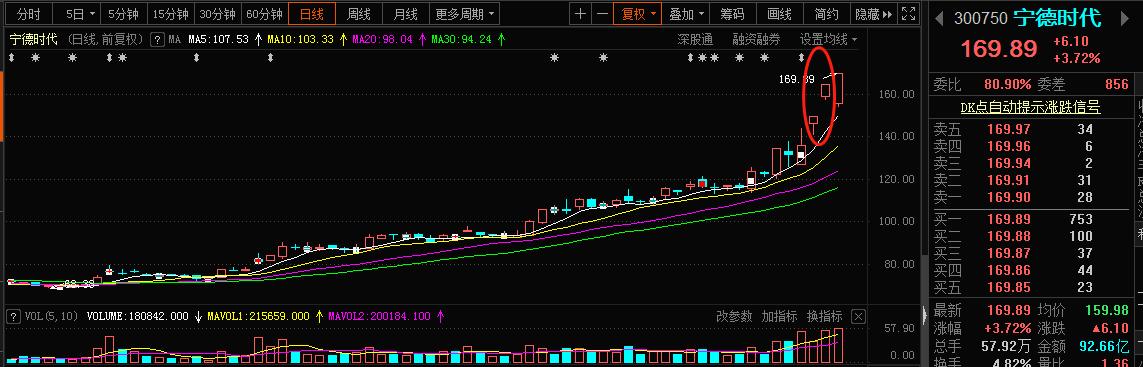The width and height of the screenshot is (1143, 367).
Task: Zoom in the chart with plus button
Action: tap(580, 13)
